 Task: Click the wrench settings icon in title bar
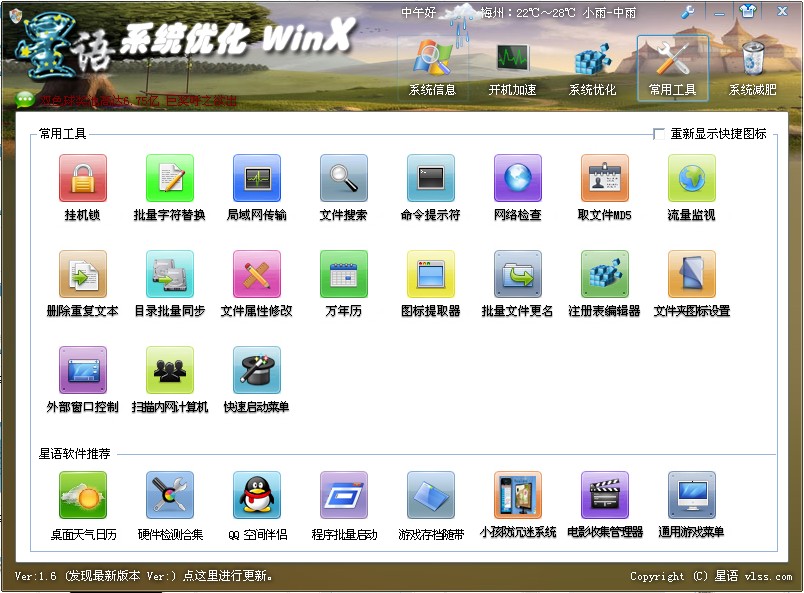pyautogui.click(x=688, y=13)
